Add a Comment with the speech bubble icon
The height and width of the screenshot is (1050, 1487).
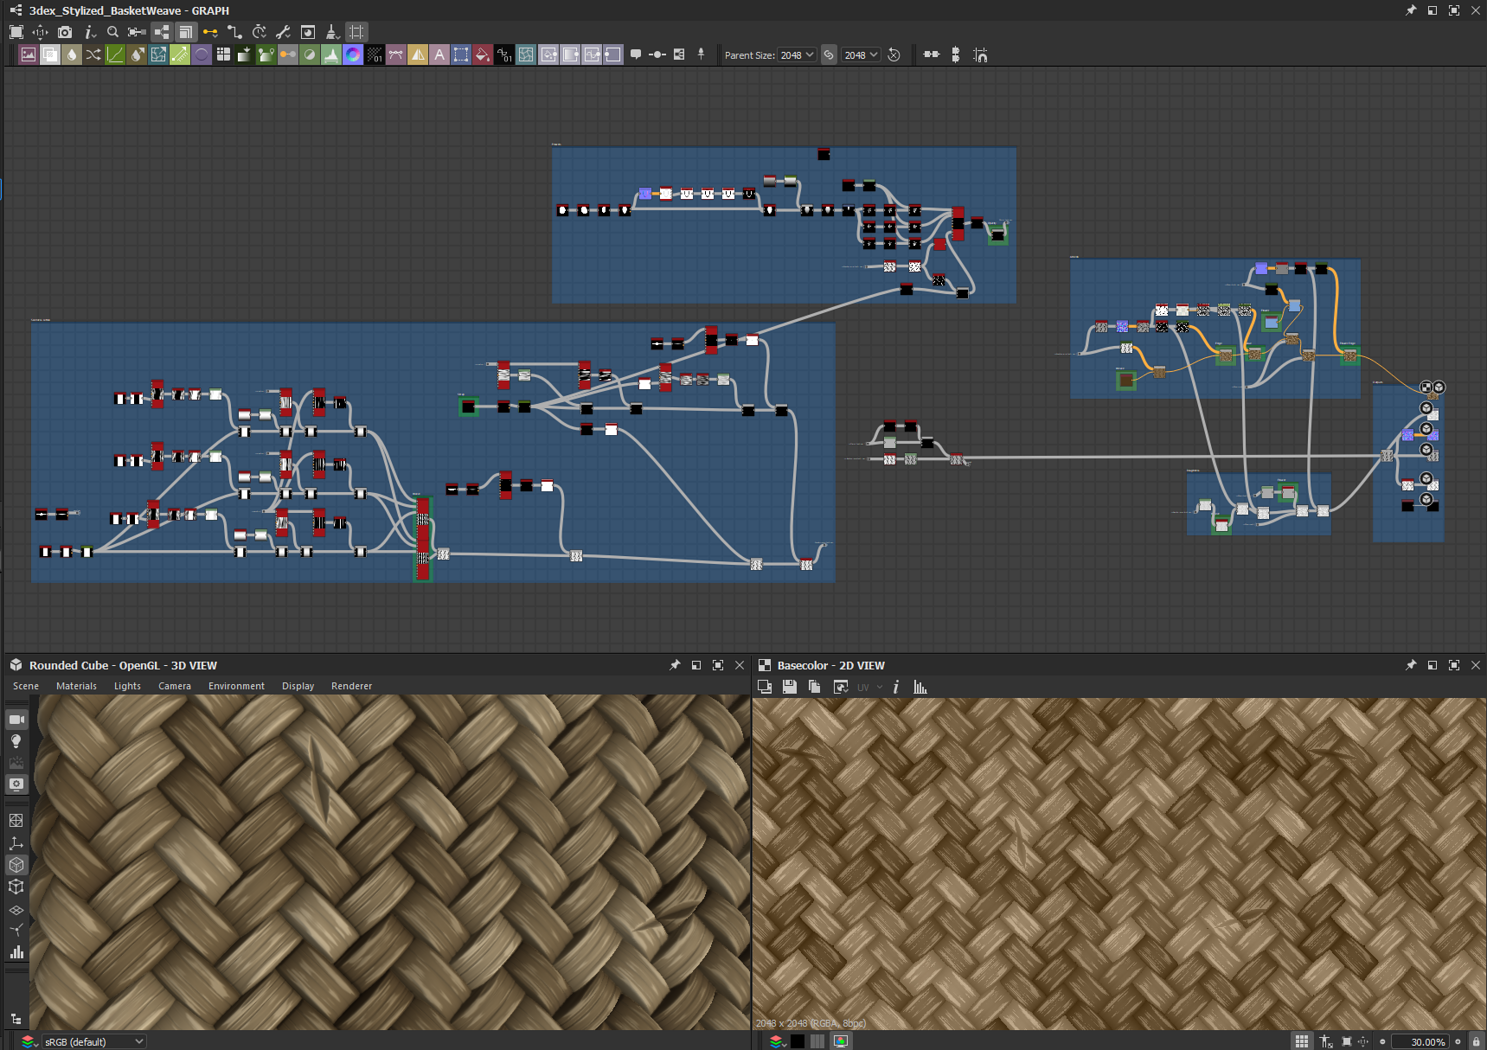pyautogui.click(x=636, y=55)
